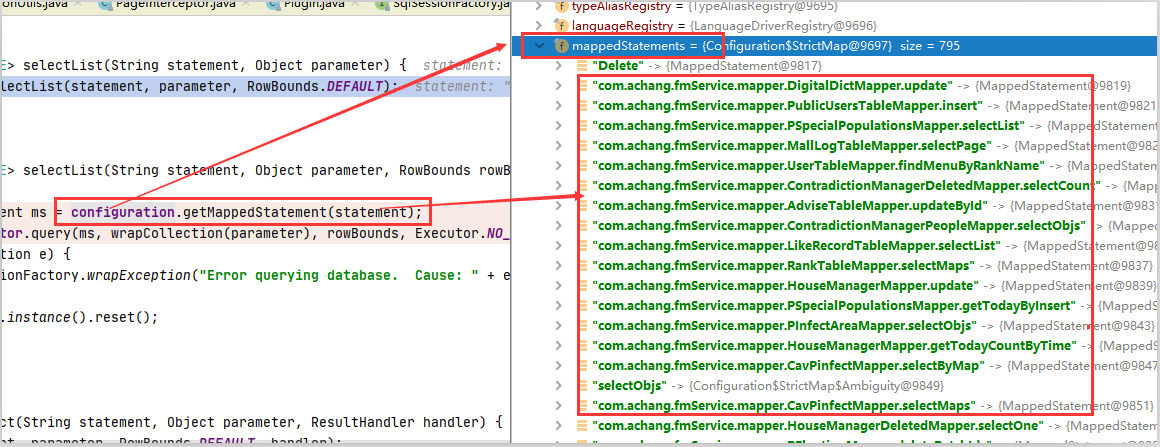Image resolution: width=1160 pixels, height=447 pixels.
Task: Click the entry icon of PSpecialPopulationsMapper.getTodayByInsert
Action: pyautogui.click(x=584, y=306)
